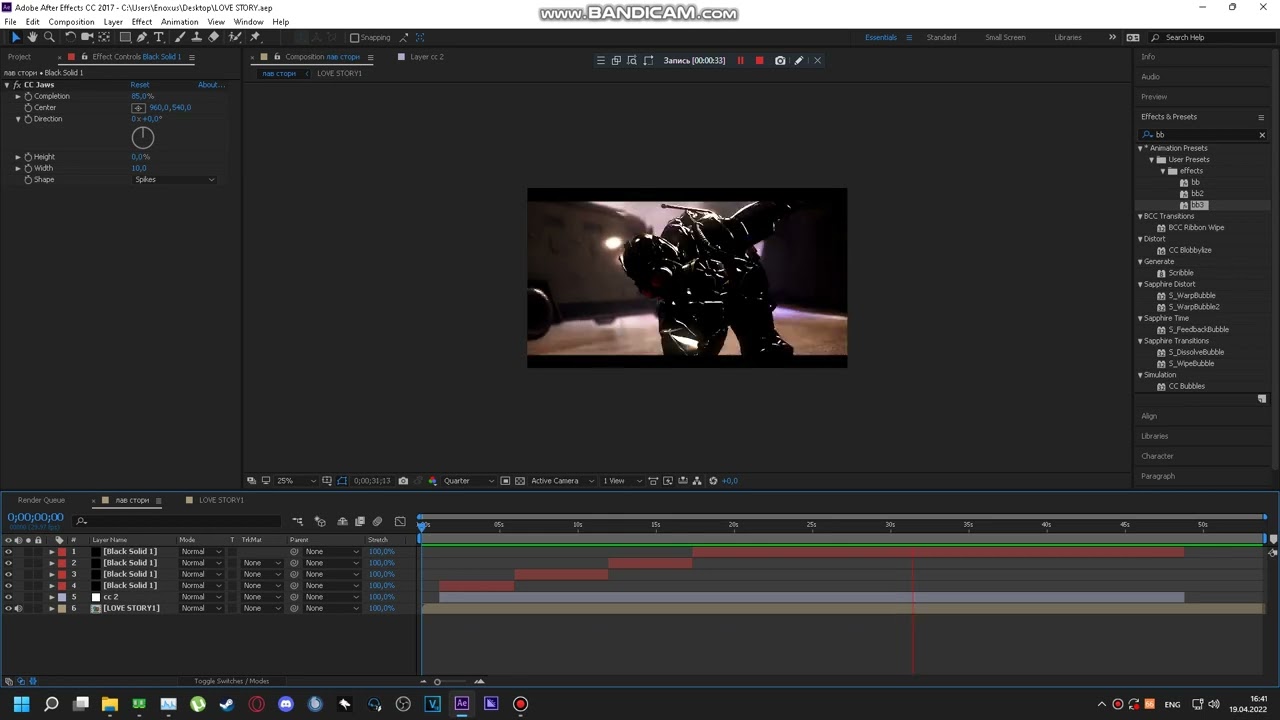Reset the CC Jaws effect
The width and height of the screenshot is (1280, 720).
point(140,85)
